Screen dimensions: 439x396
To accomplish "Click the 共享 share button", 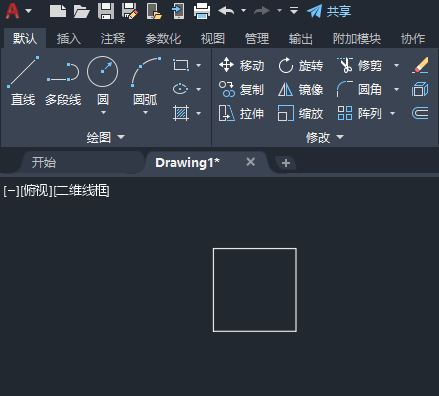I will click(329, 11).
